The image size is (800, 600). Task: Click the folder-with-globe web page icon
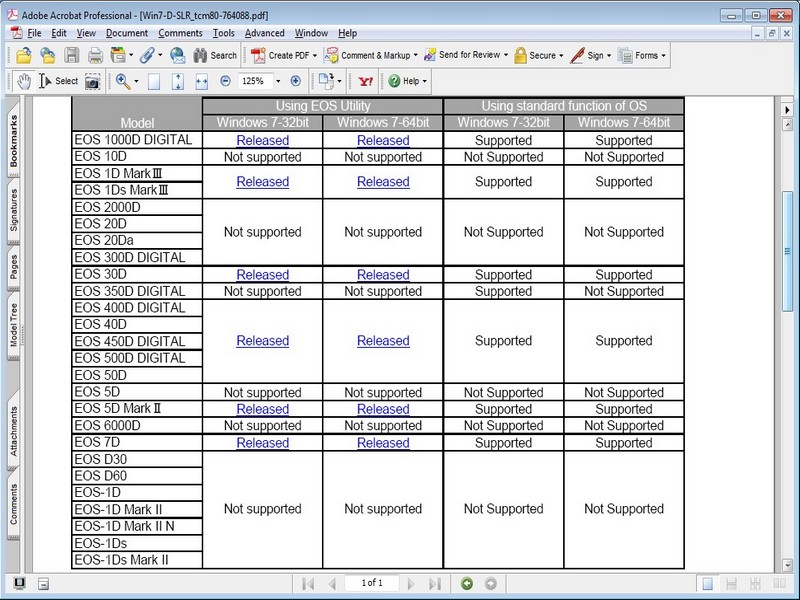[x=47, y=55]
